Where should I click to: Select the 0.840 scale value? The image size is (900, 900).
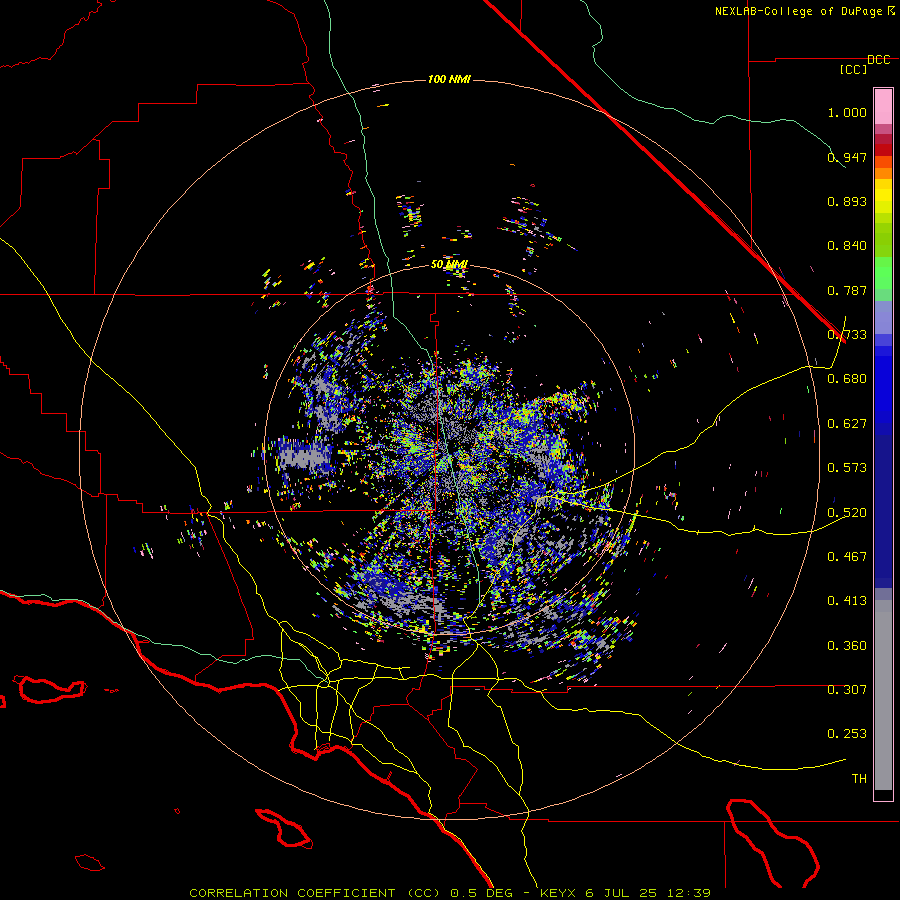pyautogui.click(x=847, y=246)
